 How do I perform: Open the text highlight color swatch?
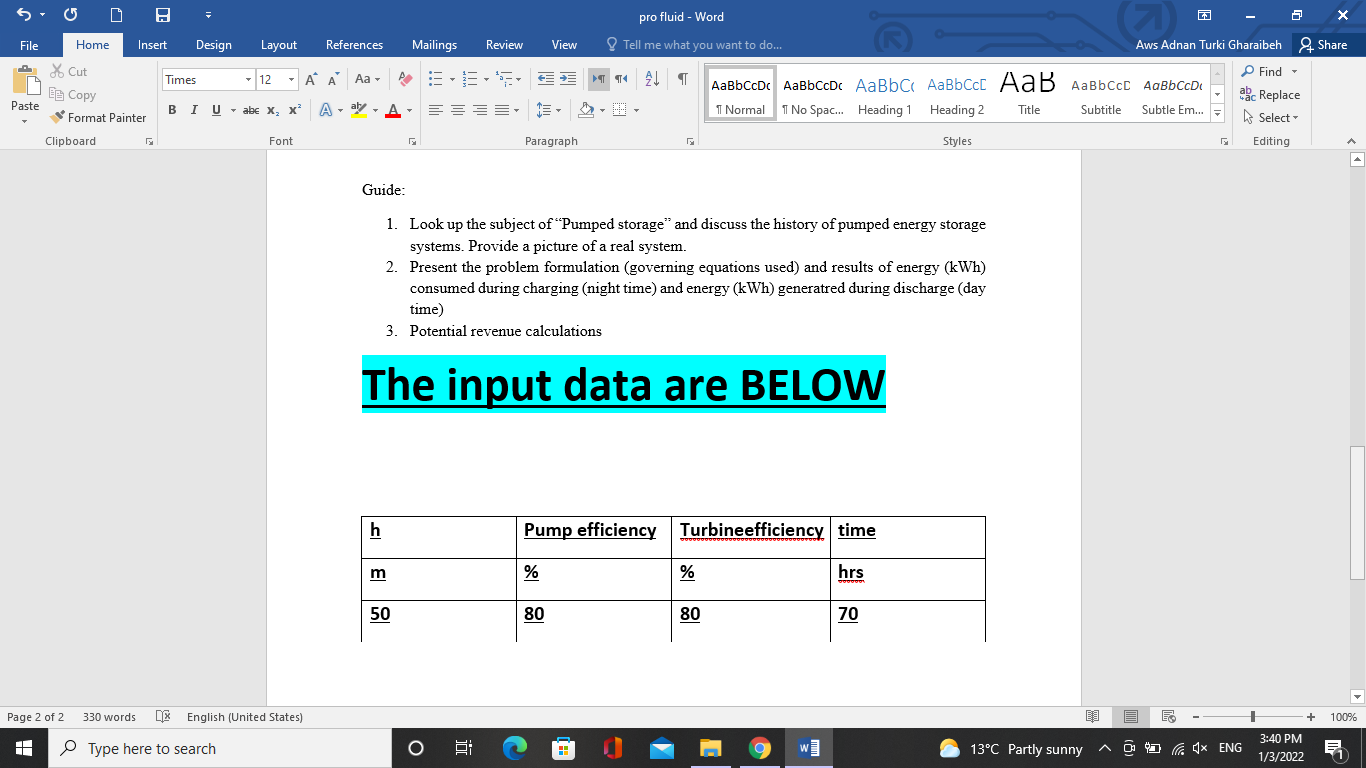pos(358,110)
